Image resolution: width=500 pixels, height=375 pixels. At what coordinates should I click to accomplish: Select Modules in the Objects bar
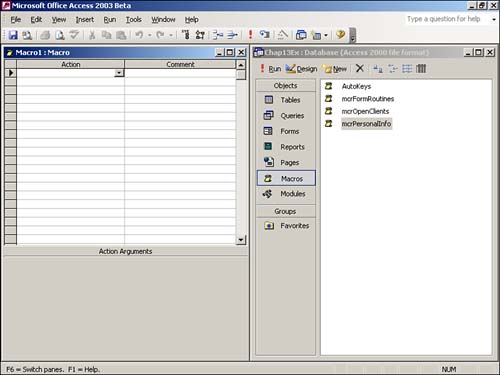286,194
